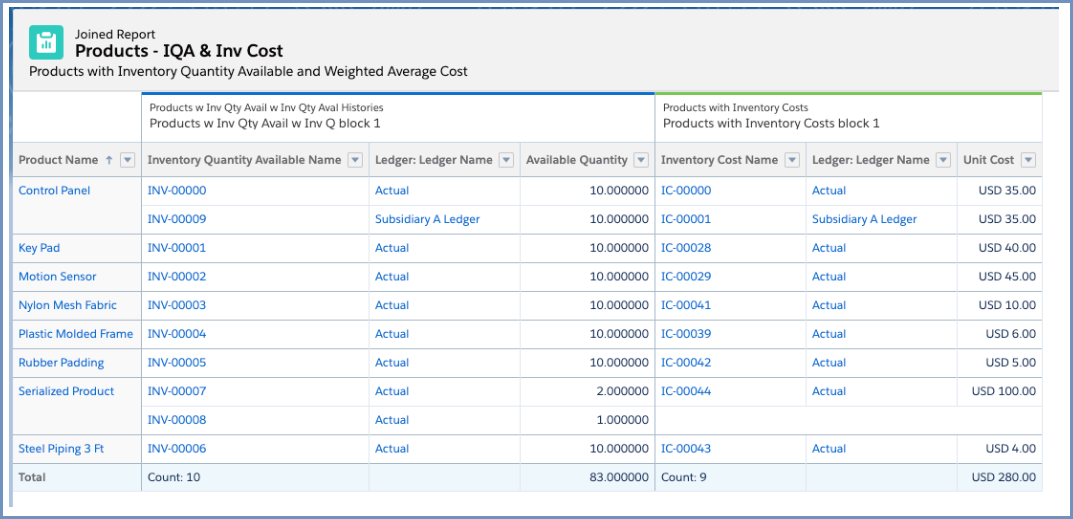Sort by Product Name ascending arrow
Screen dimensions: 1073x519
[x=108, y=160]
